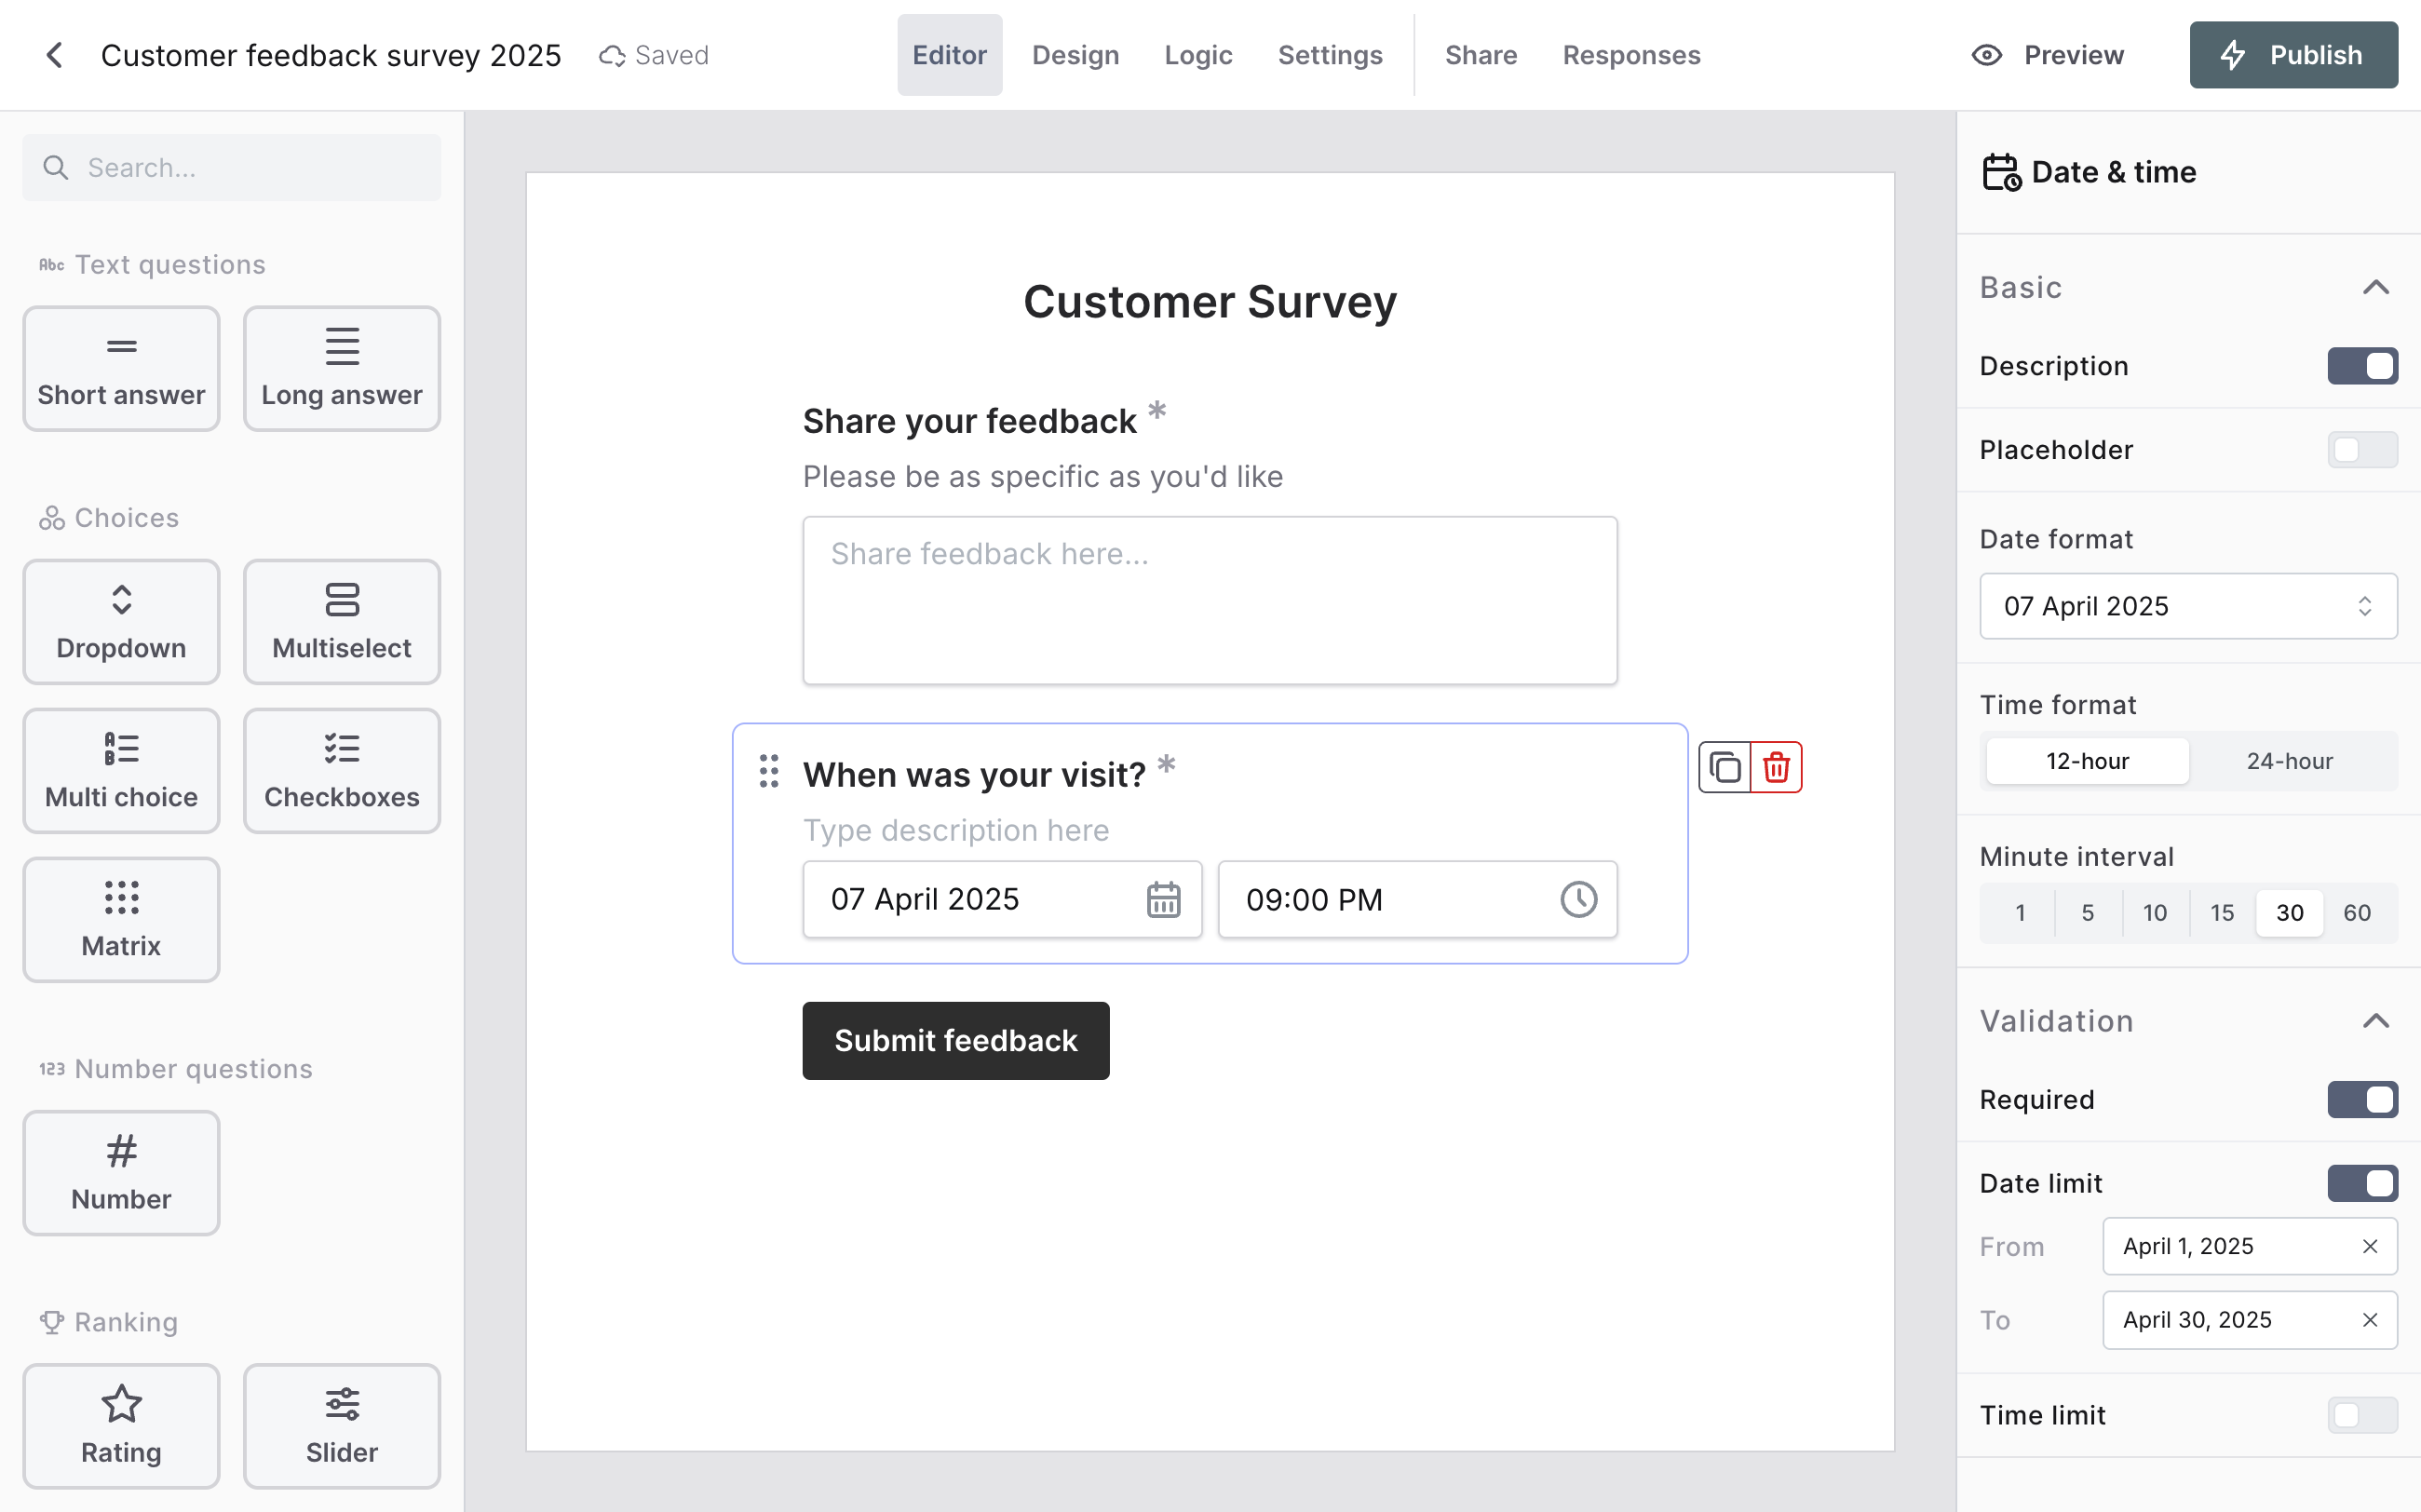2421x1512 pixels.
Task: Click the duplicate question icon
Action: coord(1724,768)
